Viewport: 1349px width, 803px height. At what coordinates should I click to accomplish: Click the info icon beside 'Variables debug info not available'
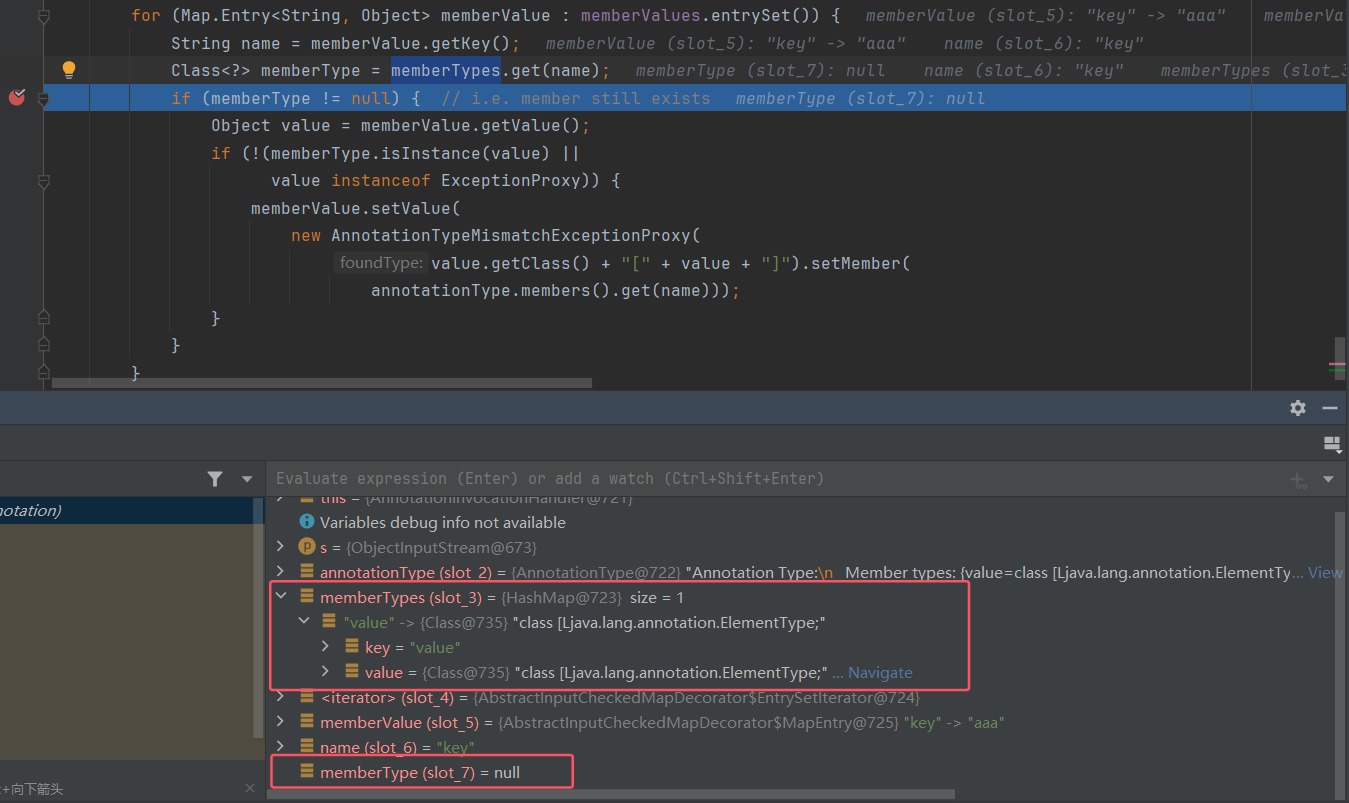pos(307,522)
